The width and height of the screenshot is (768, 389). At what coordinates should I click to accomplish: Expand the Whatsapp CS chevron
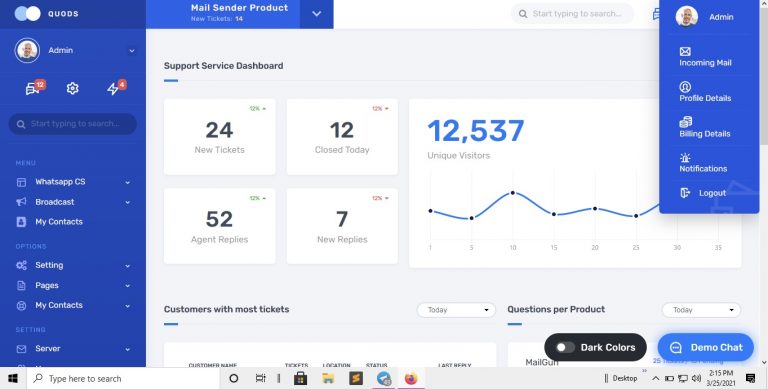(x=127, y=182)
